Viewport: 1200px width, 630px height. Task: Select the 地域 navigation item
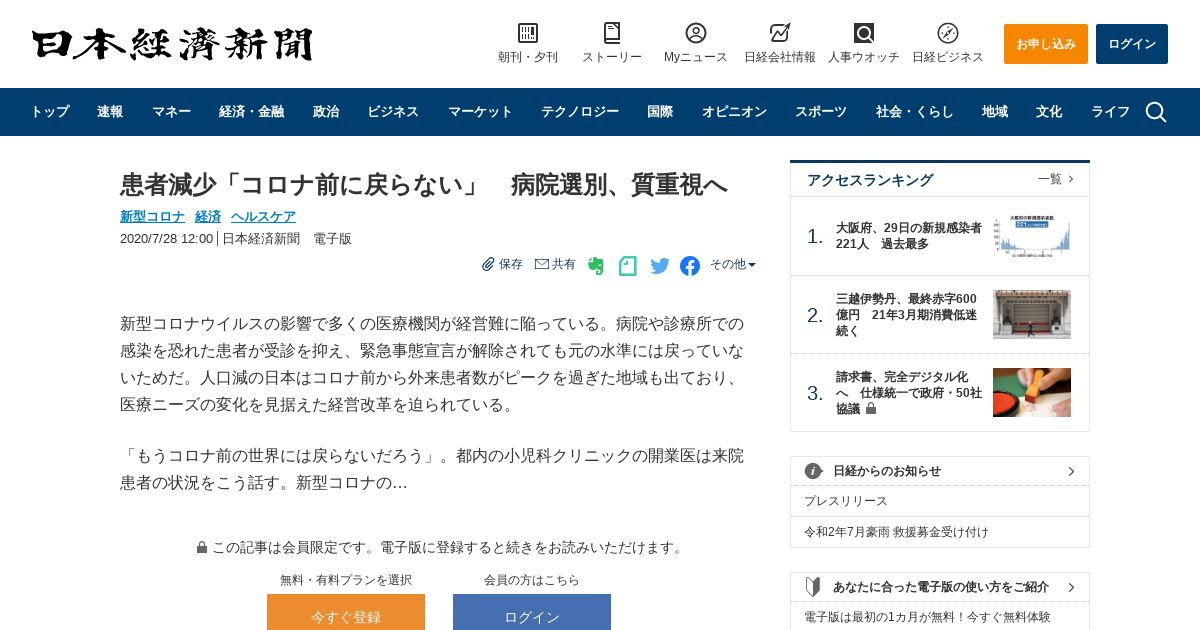tap(995, 112)
